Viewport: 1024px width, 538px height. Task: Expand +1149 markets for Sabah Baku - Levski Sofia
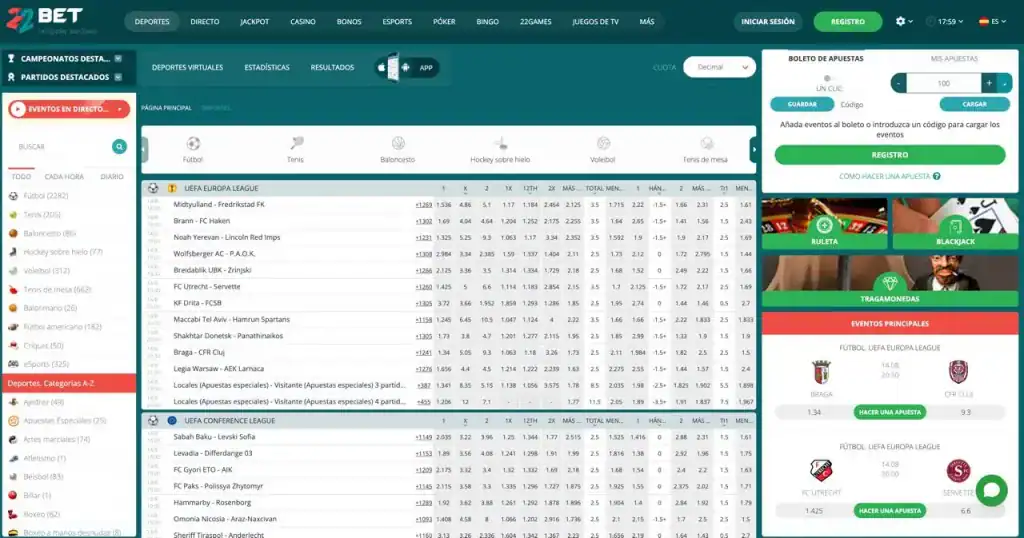[x=424, y=437]
